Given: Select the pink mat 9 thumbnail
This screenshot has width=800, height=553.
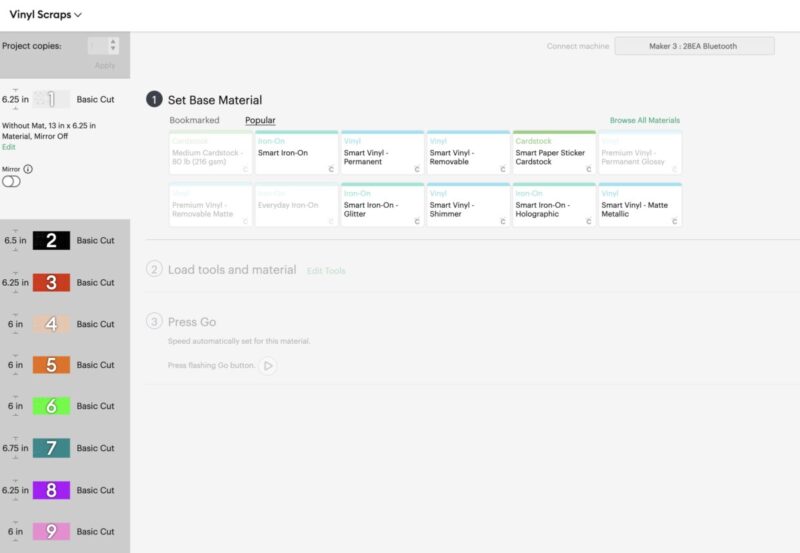Looking at the screenshot, I should [x=51, y=531].
